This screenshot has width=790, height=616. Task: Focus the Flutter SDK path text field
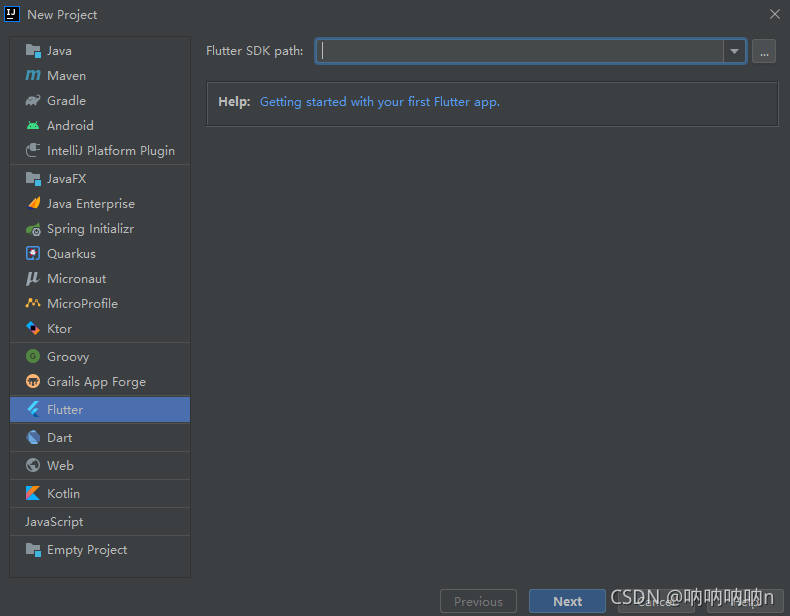point(520,51)
